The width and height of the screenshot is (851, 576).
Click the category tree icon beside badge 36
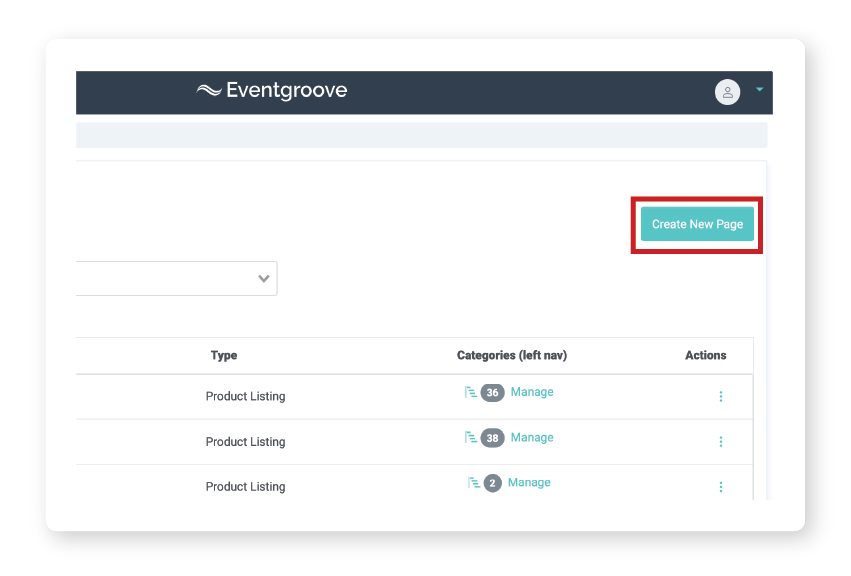[x=470, y=393]
